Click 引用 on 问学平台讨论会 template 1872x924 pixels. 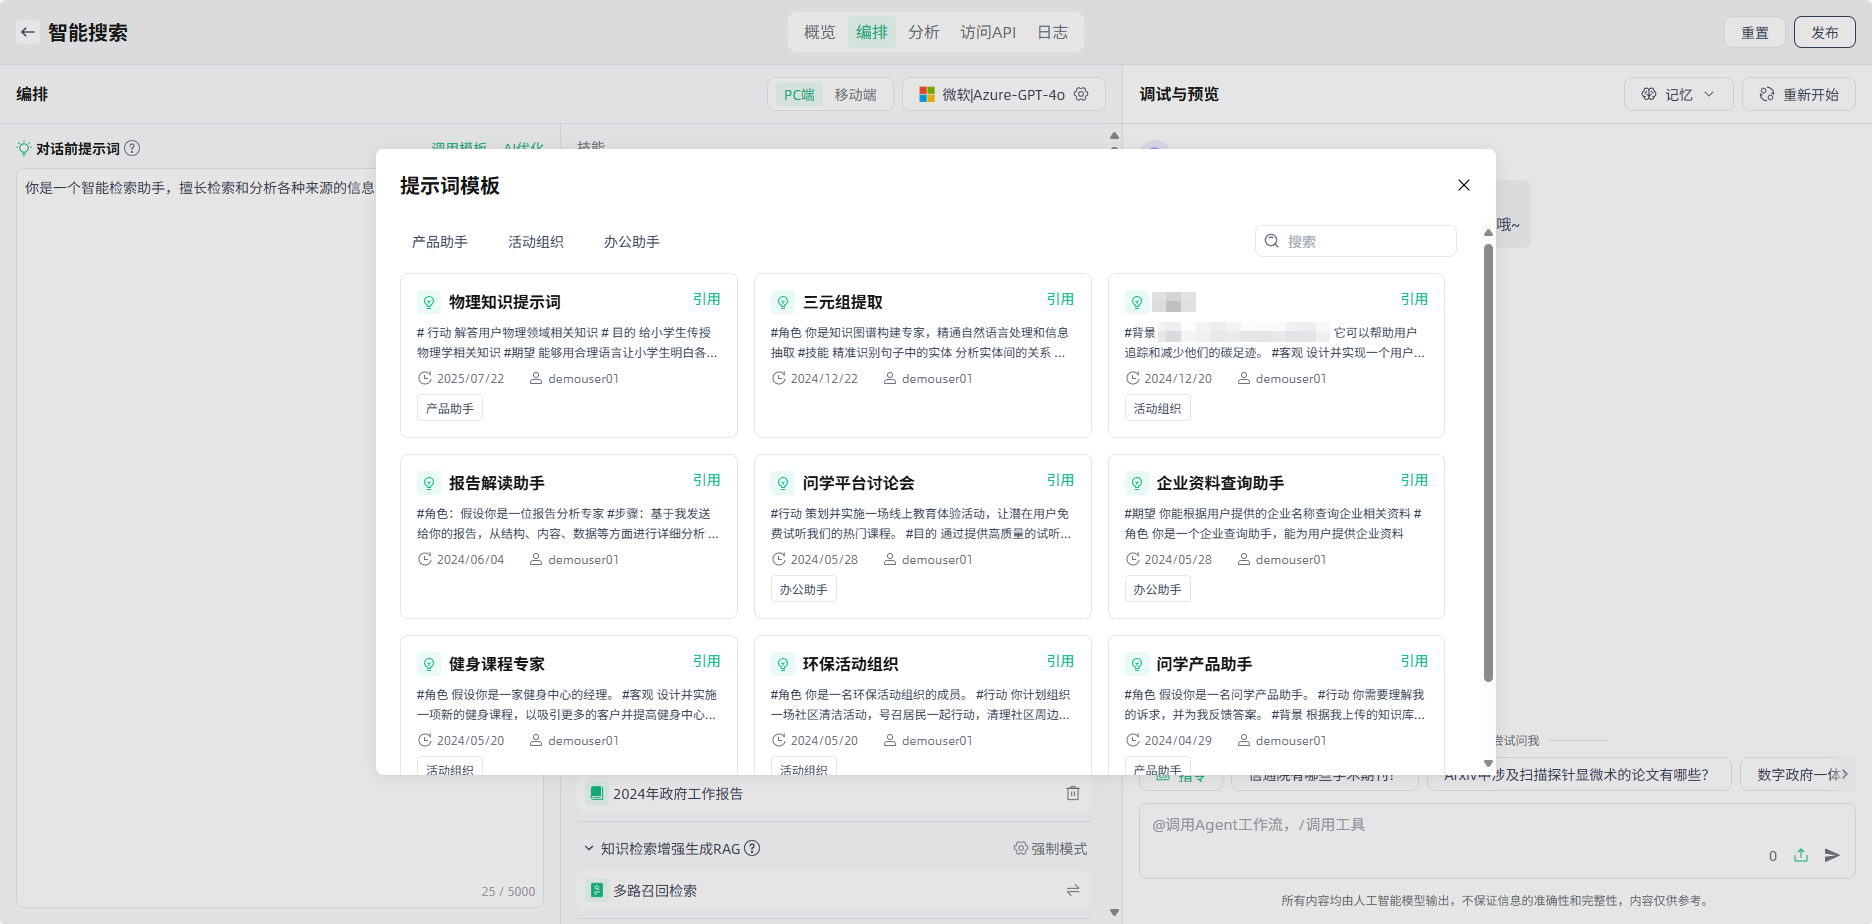coord(1061,480)
